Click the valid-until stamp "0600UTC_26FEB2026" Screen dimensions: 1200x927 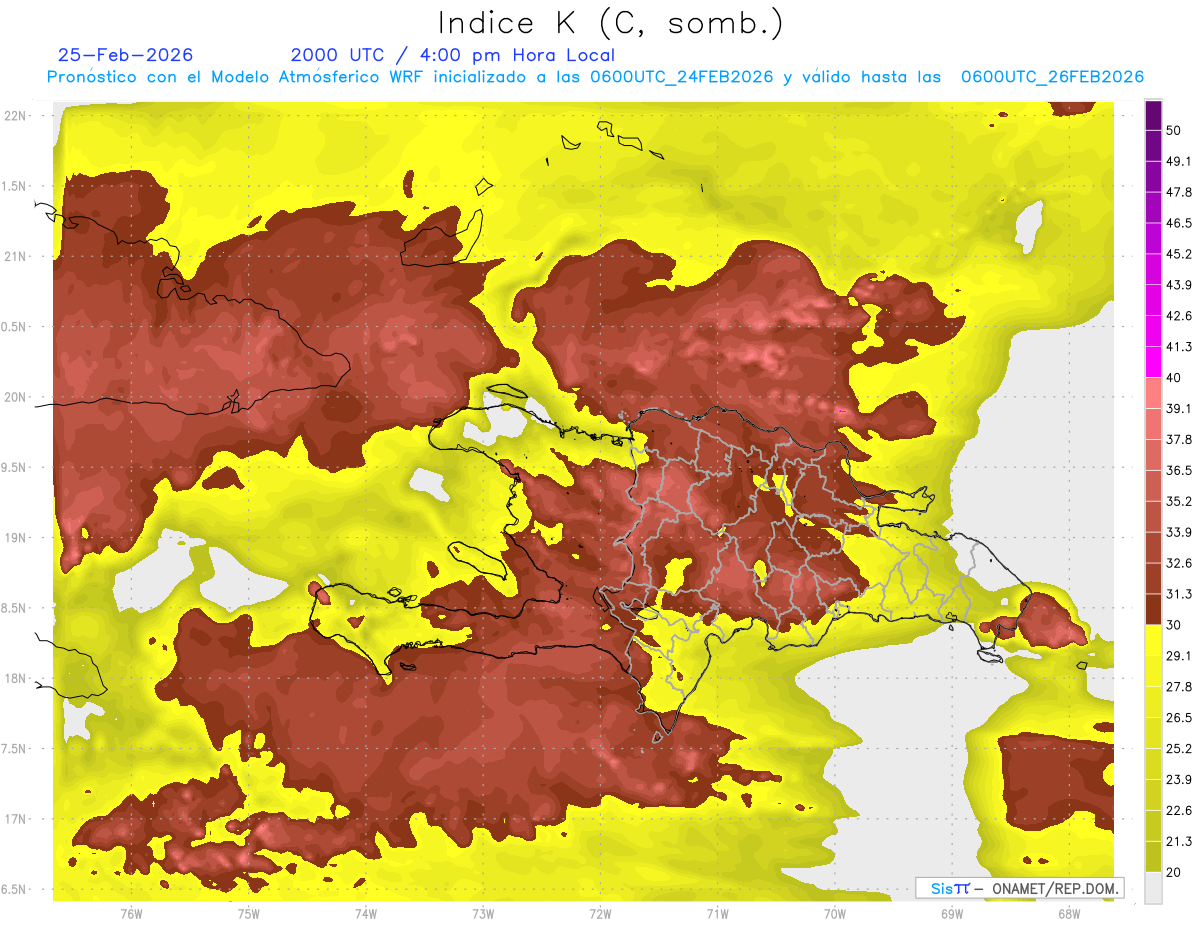click(1052, 77)
